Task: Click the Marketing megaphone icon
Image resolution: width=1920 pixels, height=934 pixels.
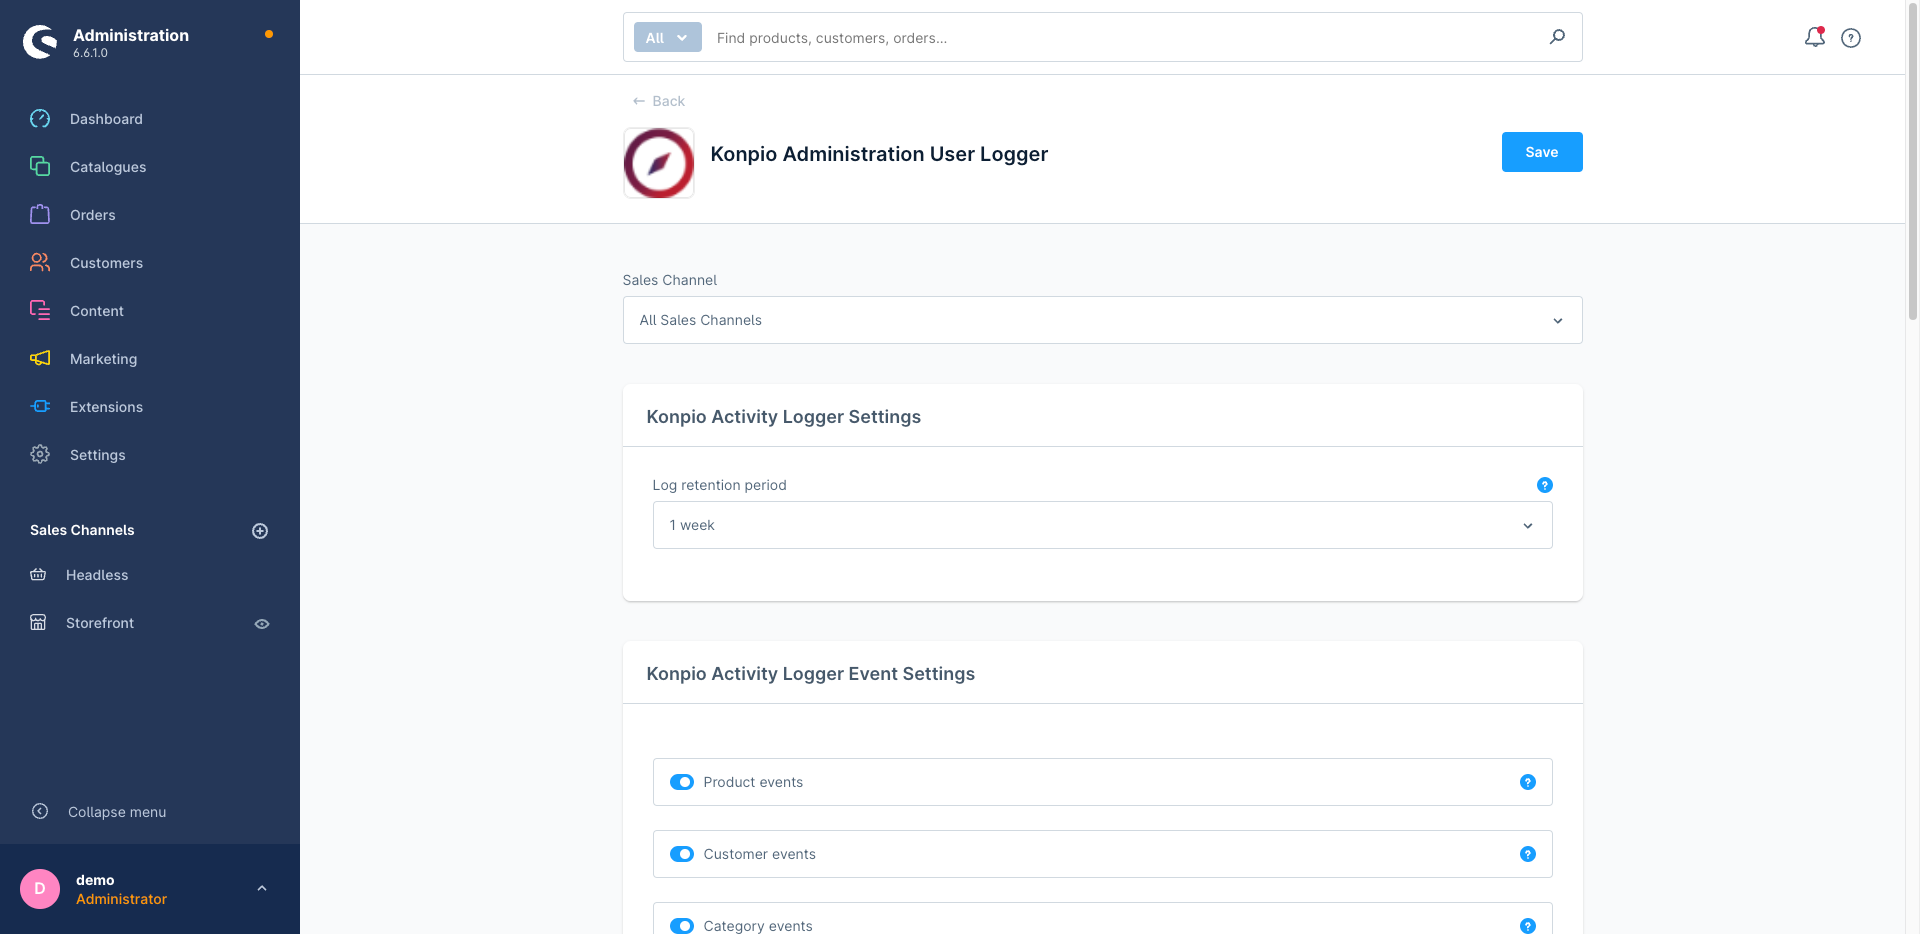Action: pyautogui.click(x=40, y=358)
